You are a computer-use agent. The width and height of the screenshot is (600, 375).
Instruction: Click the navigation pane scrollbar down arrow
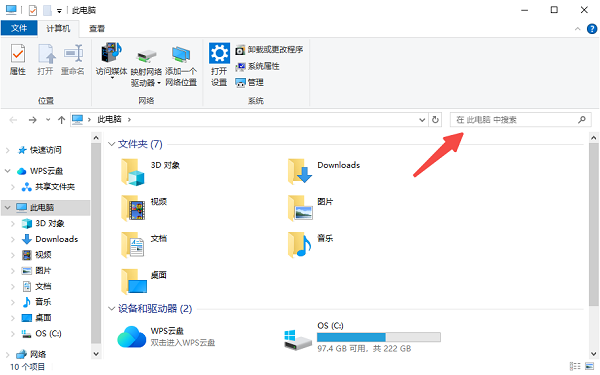coord(96,354)
